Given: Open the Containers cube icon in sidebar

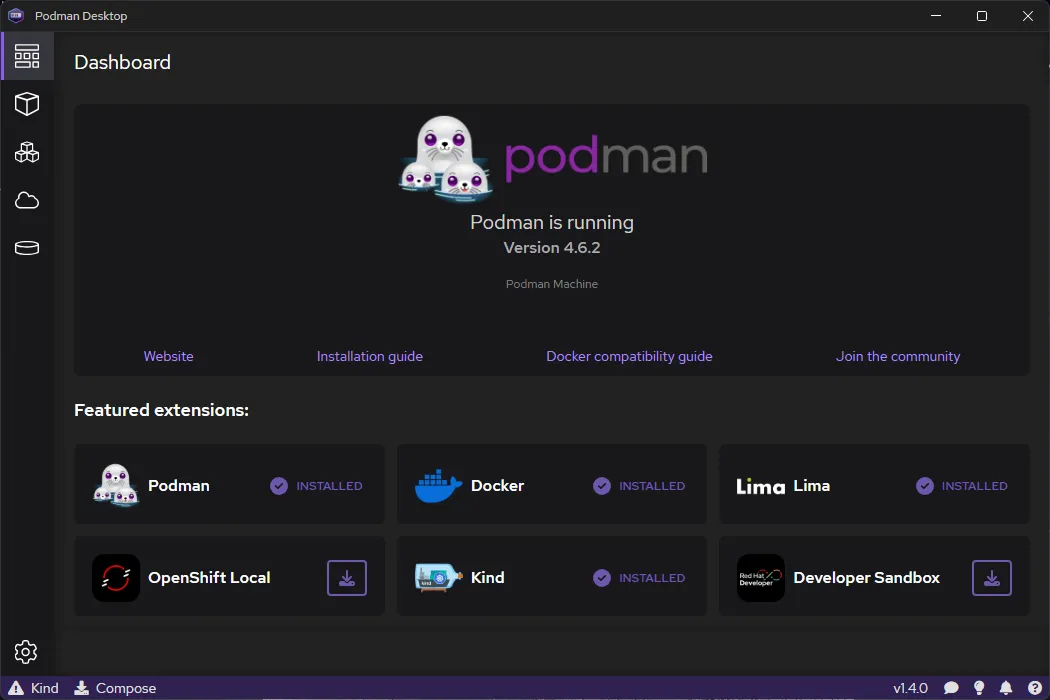Looking at the screenshot, I should click(27, 104).
